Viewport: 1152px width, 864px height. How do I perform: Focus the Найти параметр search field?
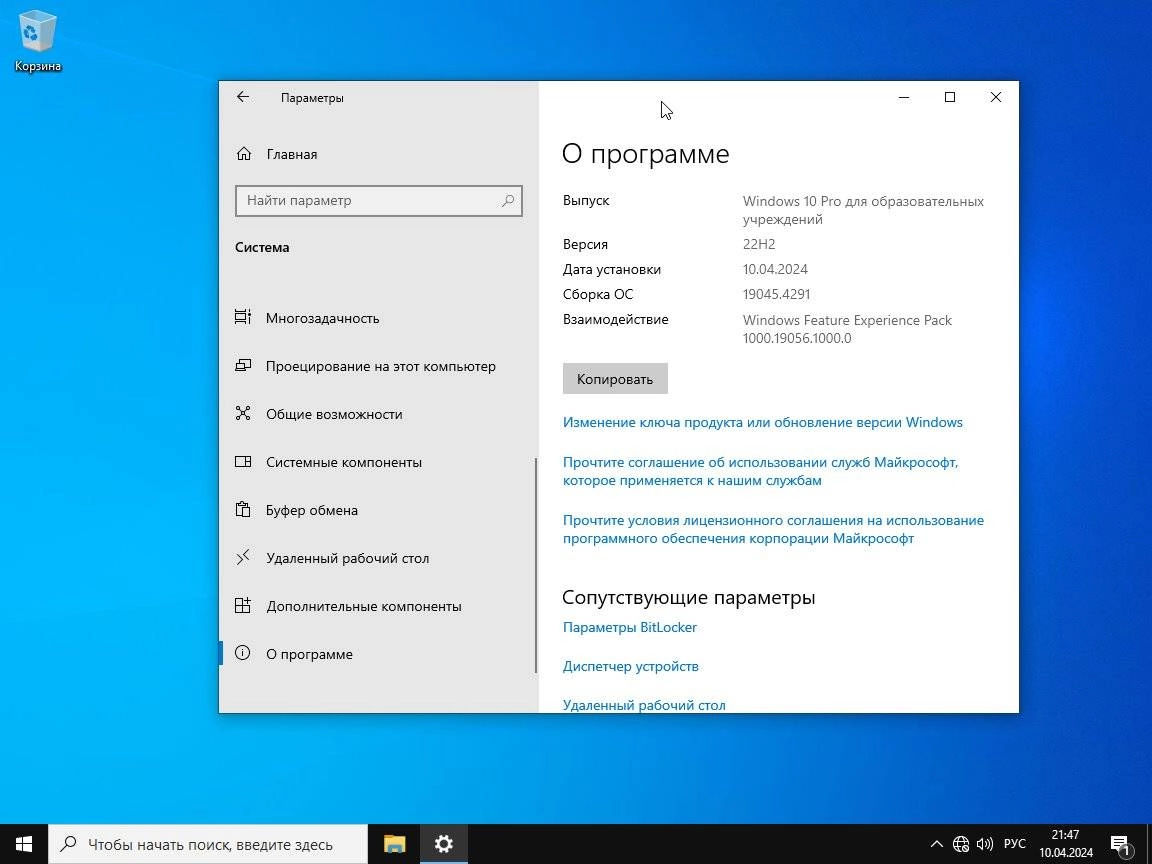pos(378,201)
